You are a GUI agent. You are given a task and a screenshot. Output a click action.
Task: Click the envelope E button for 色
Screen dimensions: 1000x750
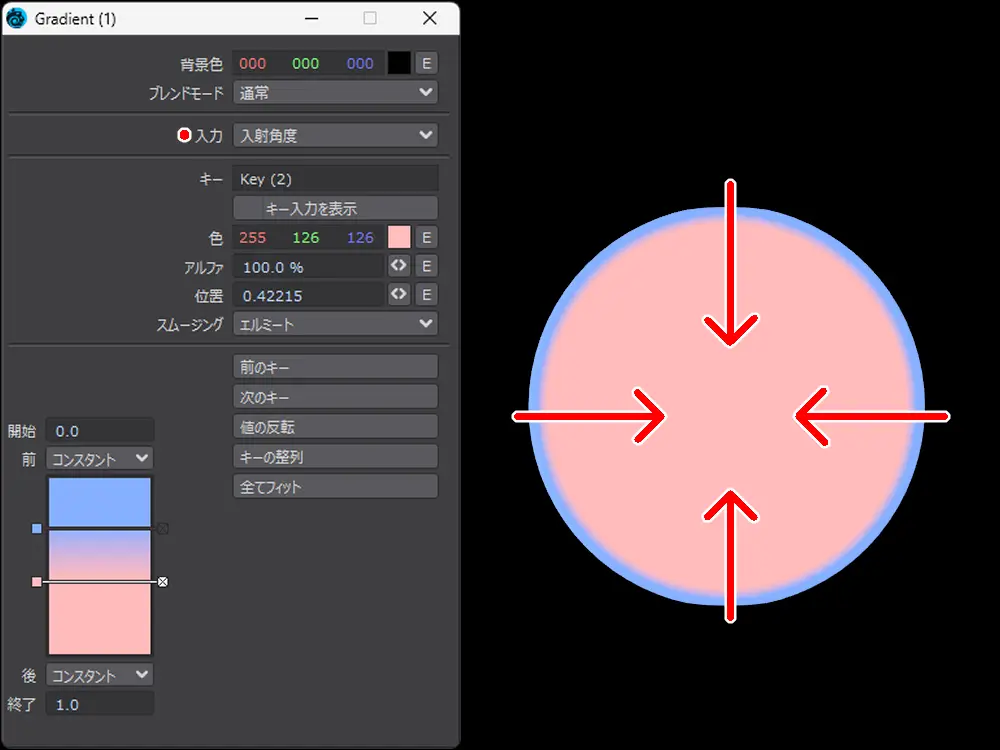click(426, 237)
